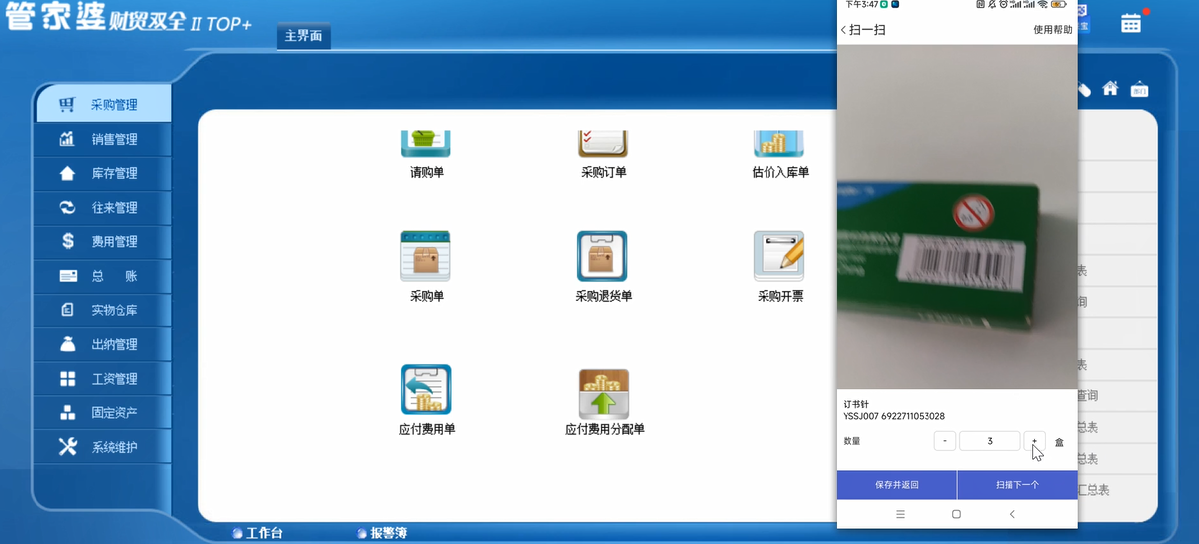Click the quantity input field showing 3

(989, 441)
